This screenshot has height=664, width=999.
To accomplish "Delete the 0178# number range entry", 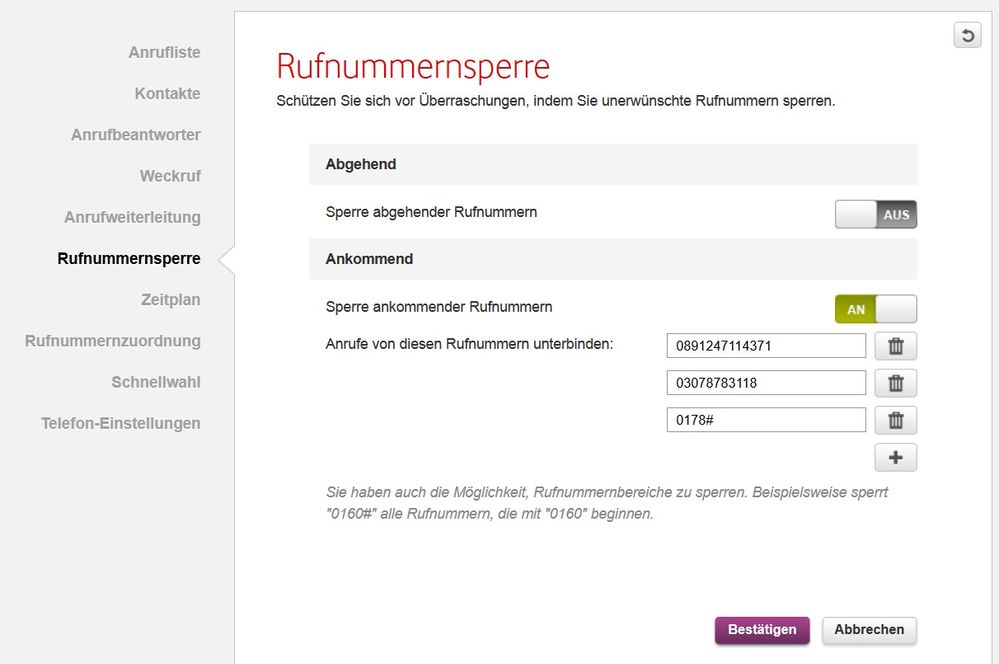I will coord(895,420).
